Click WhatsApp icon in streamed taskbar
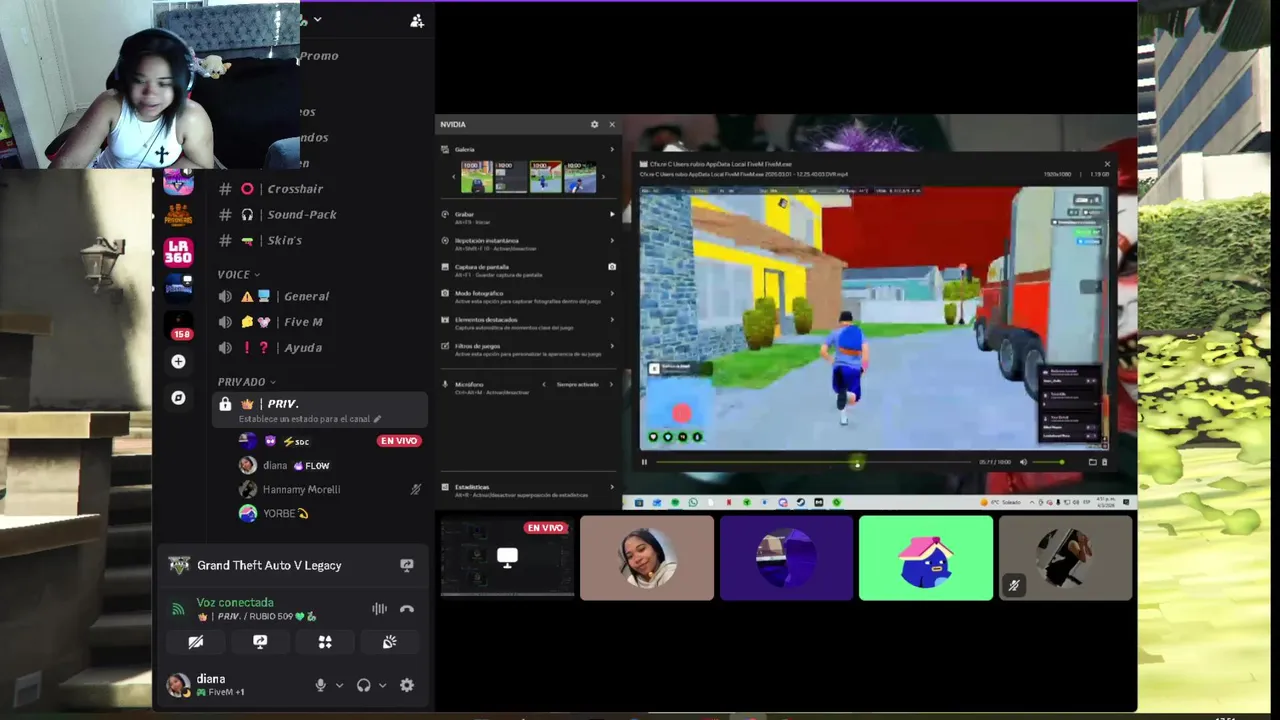 coord(693,503)
